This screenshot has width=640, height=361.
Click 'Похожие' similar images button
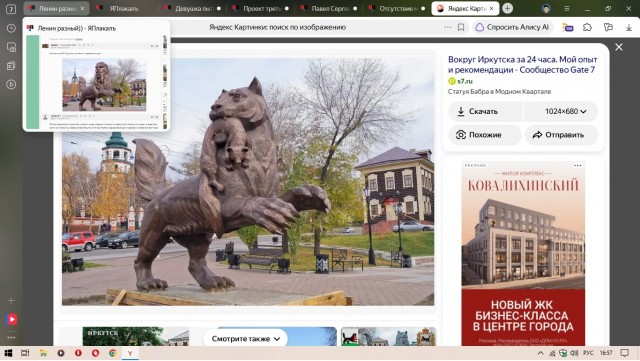click(x=485, y=135)
